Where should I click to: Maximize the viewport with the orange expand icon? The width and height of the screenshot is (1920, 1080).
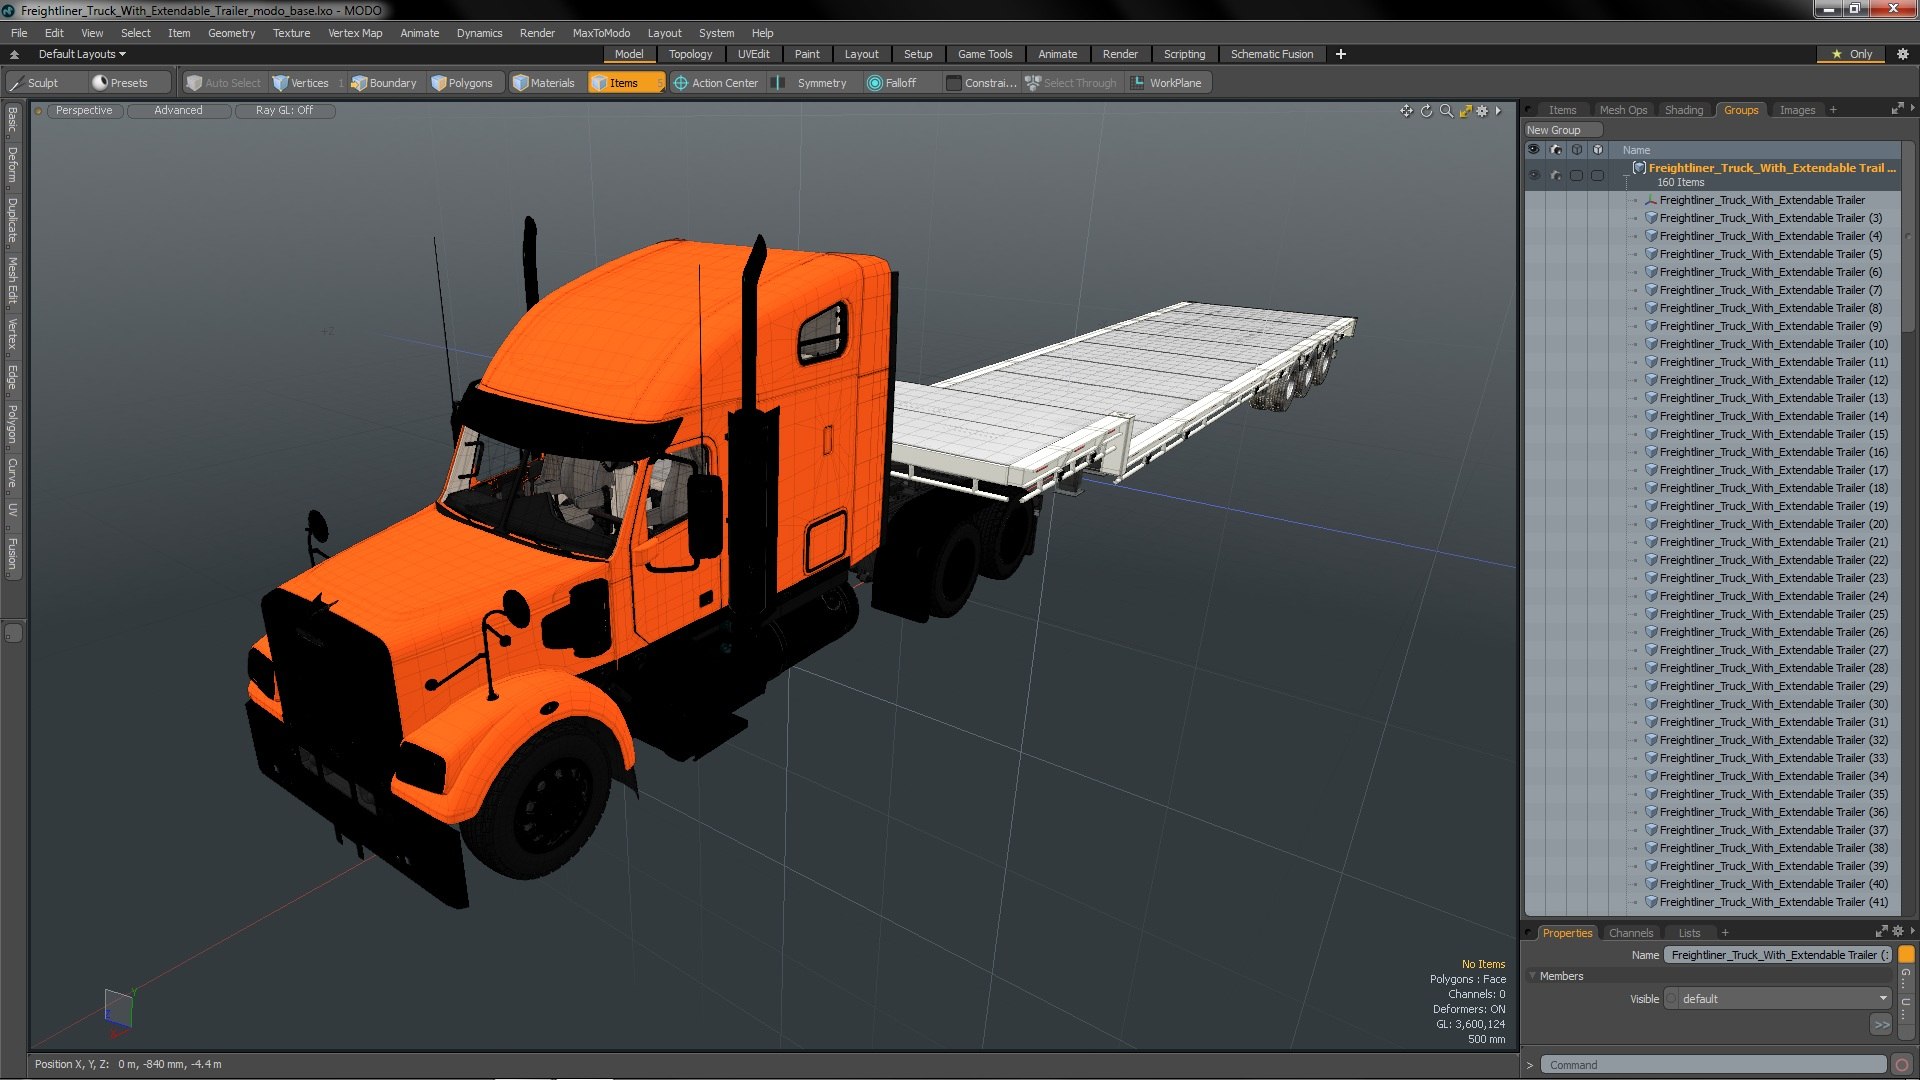click(1465, 111)
